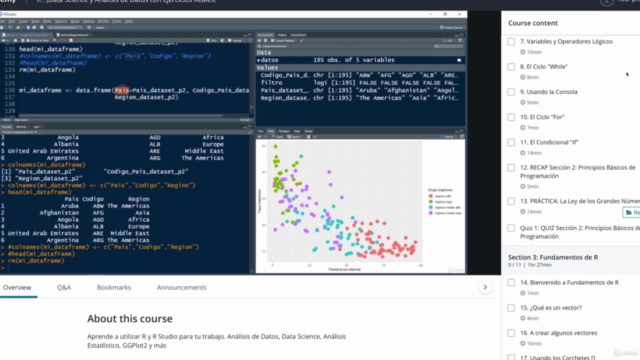Maximize the source editor pane
640x360 pixels.
(x=250, y=35)
